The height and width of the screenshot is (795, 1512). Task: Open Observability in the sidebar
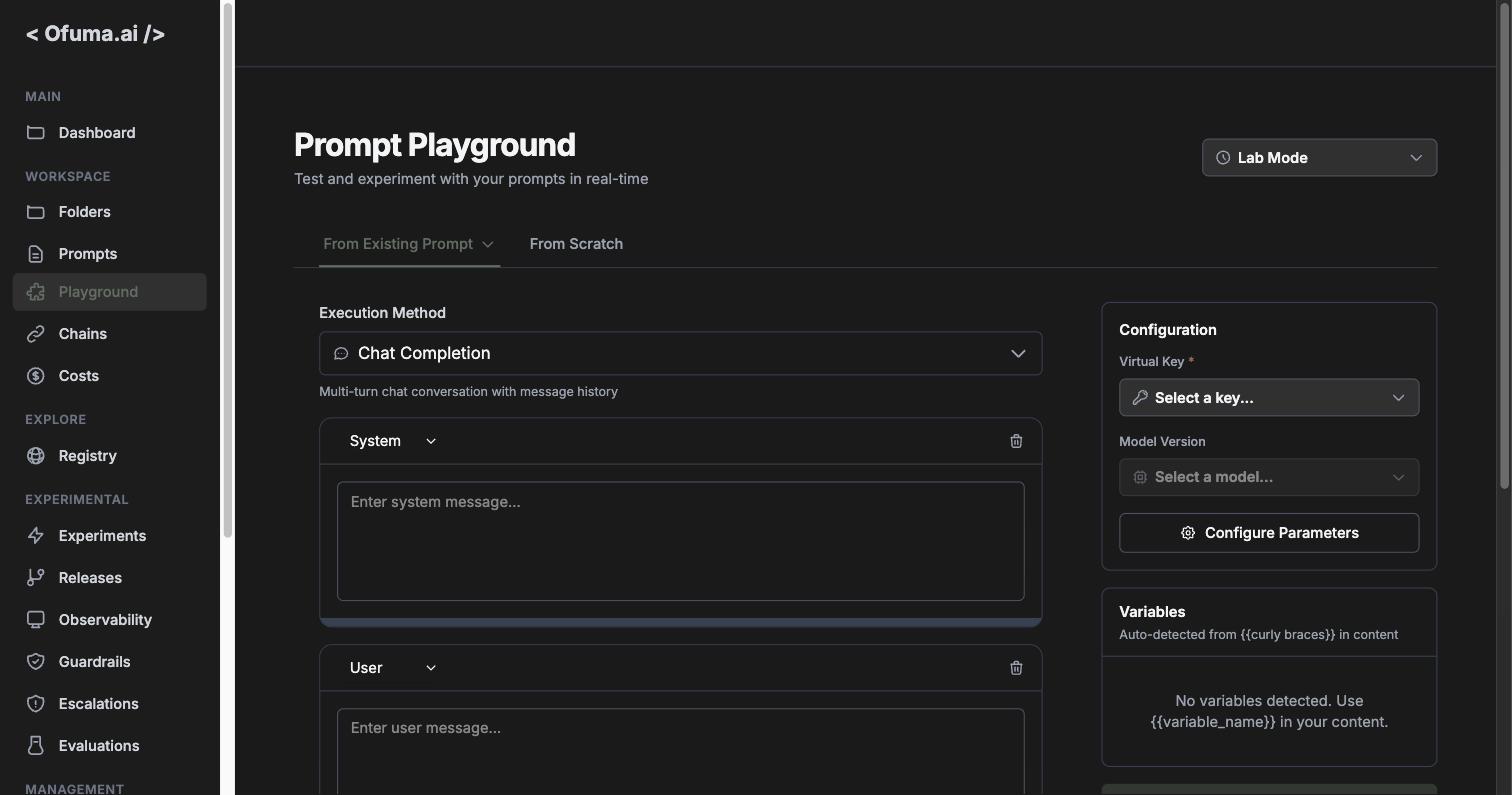tap(109, 620)
